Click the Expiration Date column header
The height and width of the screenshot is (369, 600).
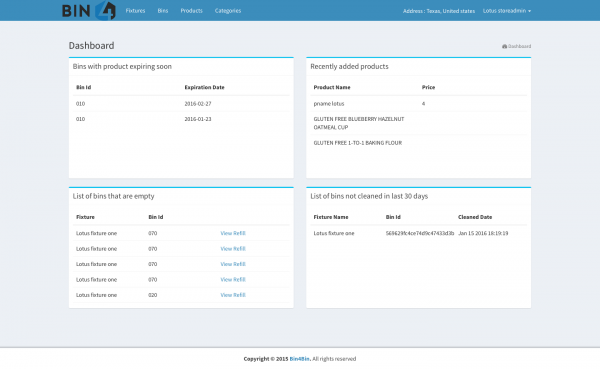204,87
